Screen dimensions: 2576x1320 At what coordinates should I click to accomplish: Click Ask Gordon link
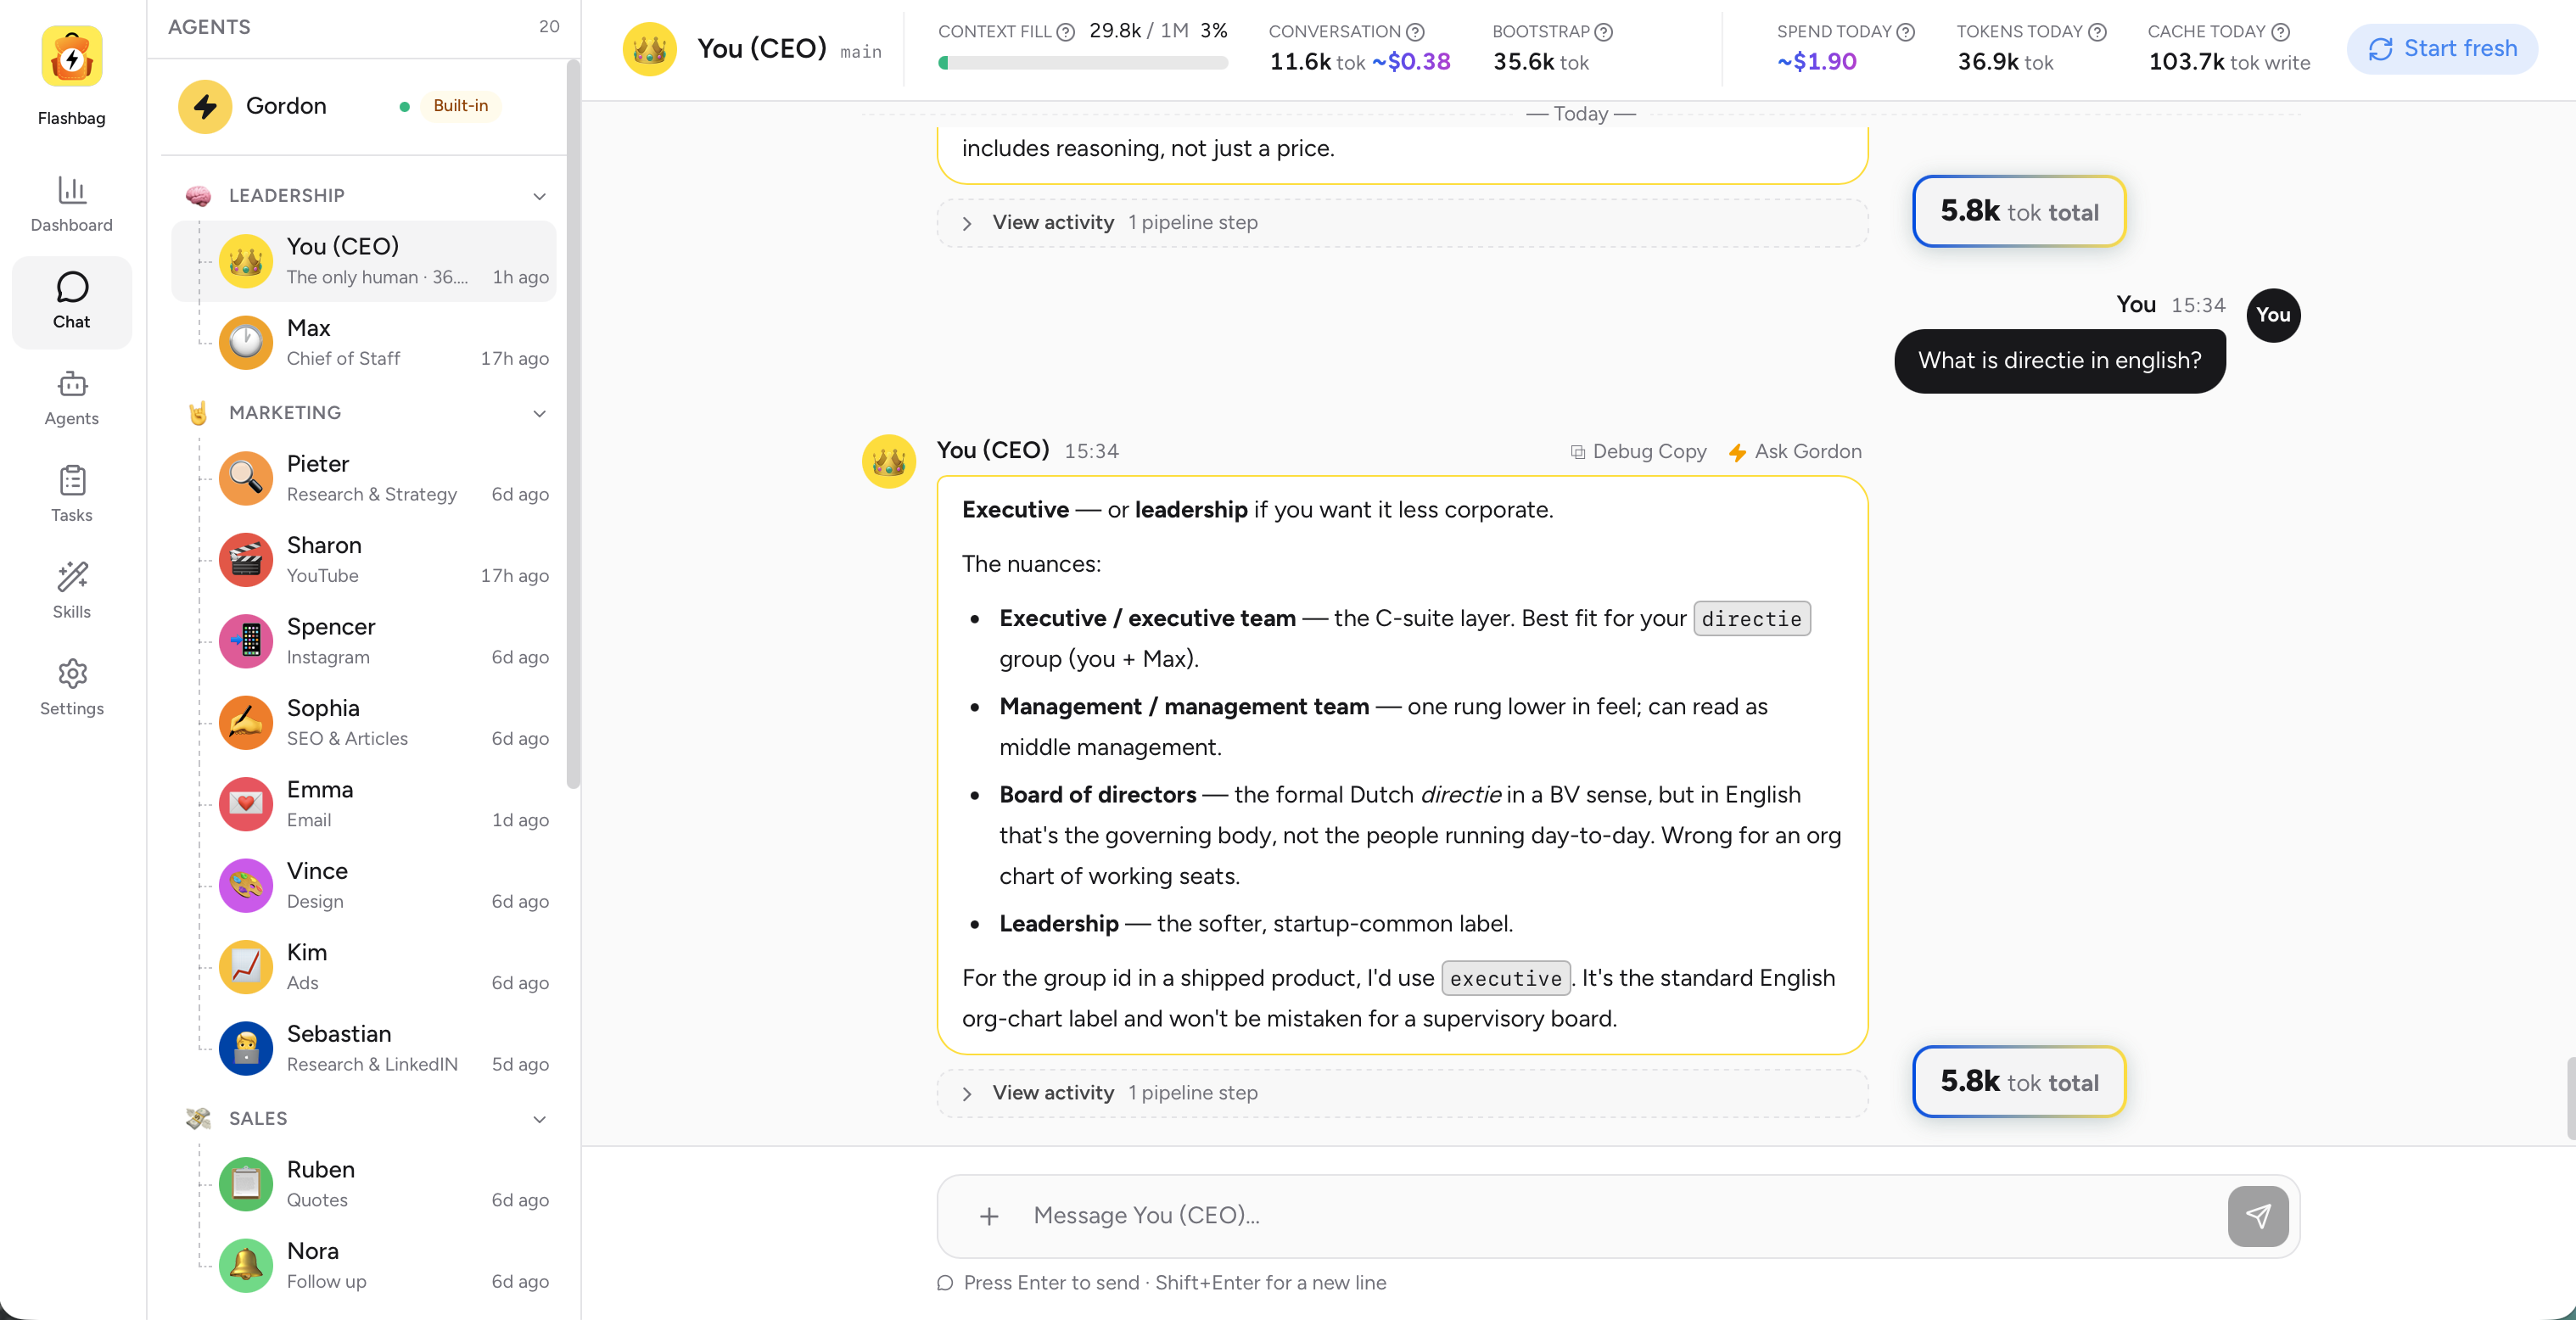pyautogui.click(x=1795, y=451)
